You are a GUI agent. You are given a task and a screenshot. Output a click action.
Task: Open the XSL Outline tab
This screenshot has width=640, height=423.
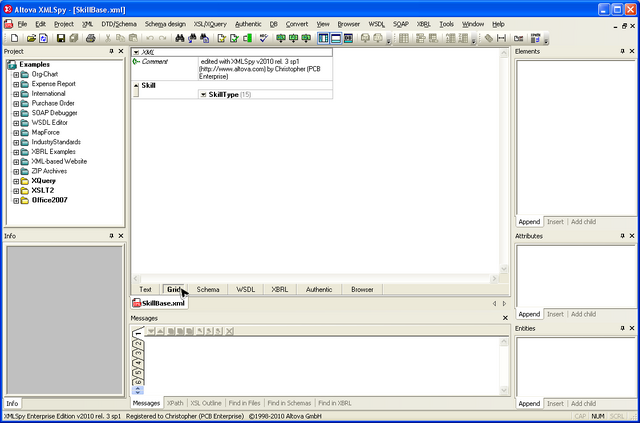click(x=206, y=403)
